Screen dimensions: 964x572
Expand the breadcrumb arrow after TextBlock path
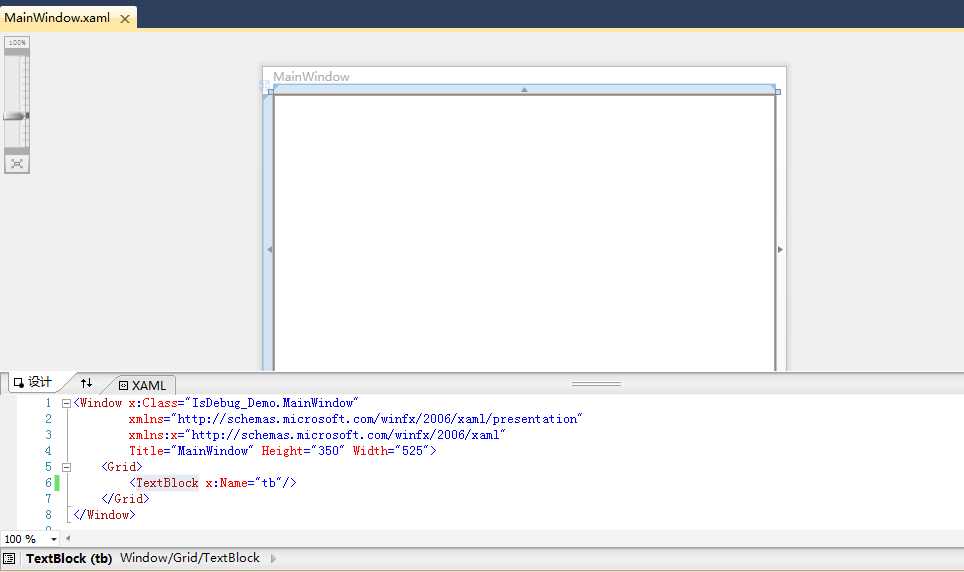tap(273, 558)
